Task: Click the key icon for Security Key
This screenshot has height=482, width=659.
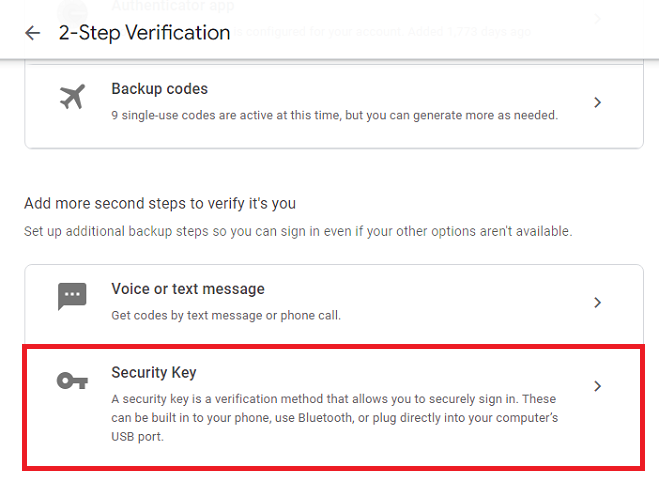Action: click(72, 381)
